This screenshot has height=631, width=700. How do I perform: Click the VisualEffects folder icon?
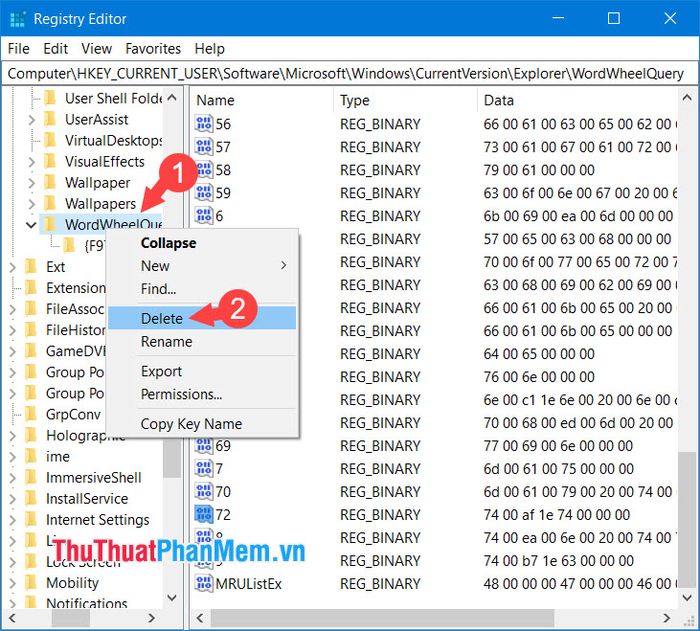50,161
